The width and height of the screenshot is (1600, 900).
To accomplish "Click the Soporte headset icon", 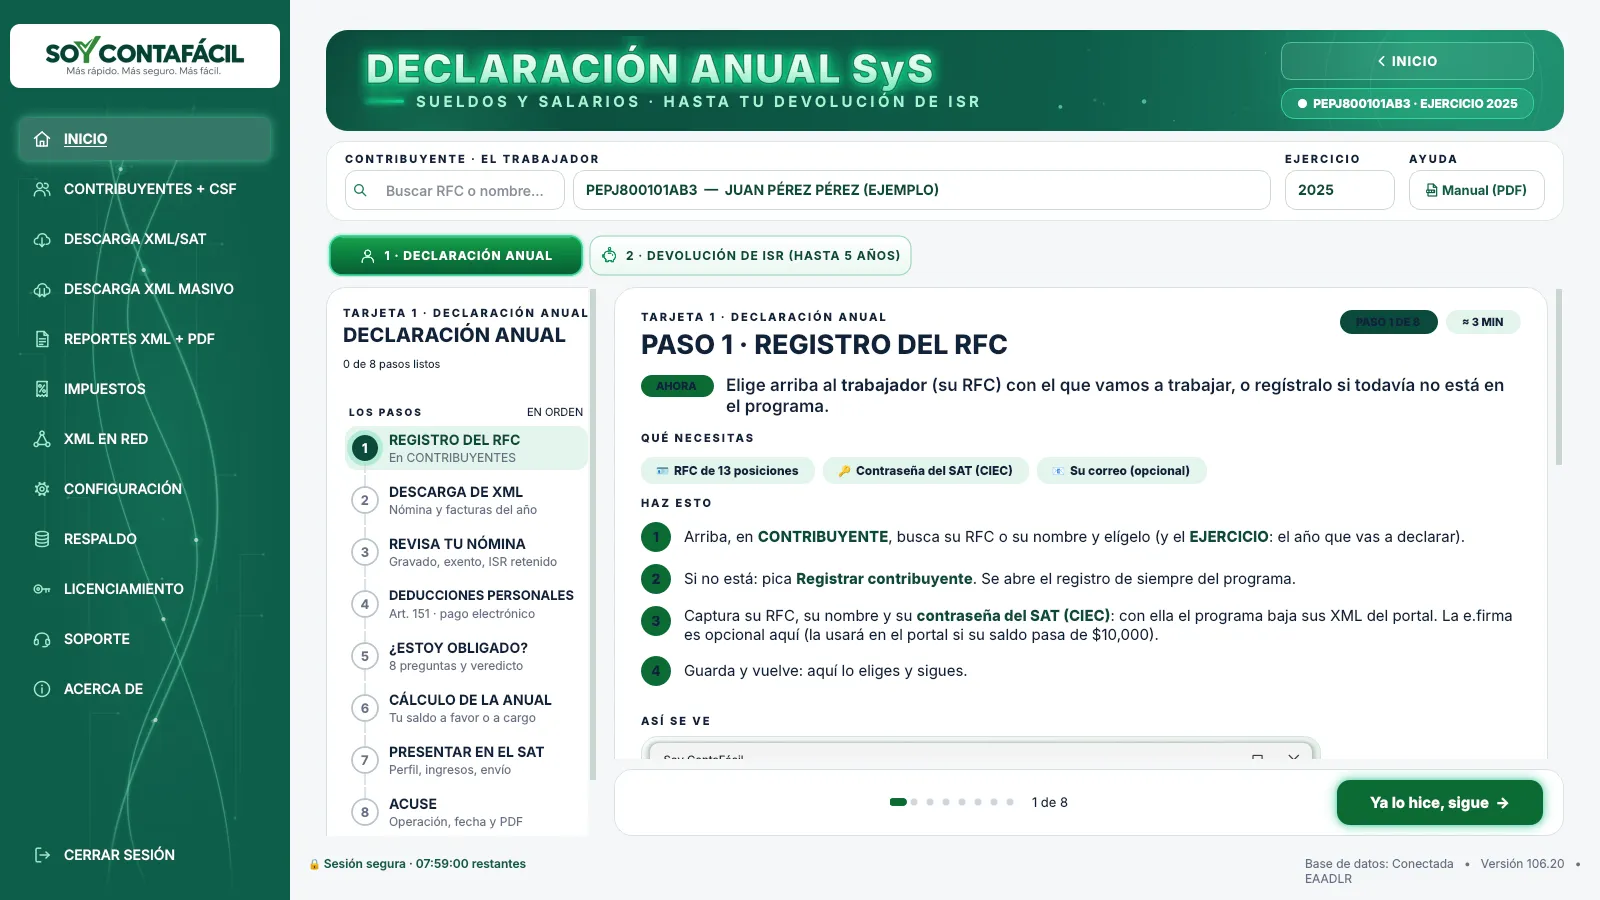I will (42, 639).
